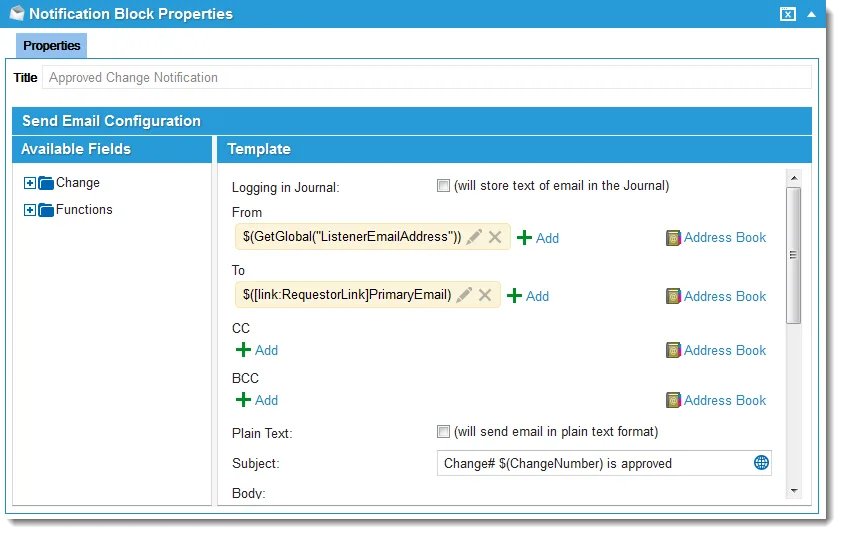Expand the Change folder tree node

[x=29, y=183]
